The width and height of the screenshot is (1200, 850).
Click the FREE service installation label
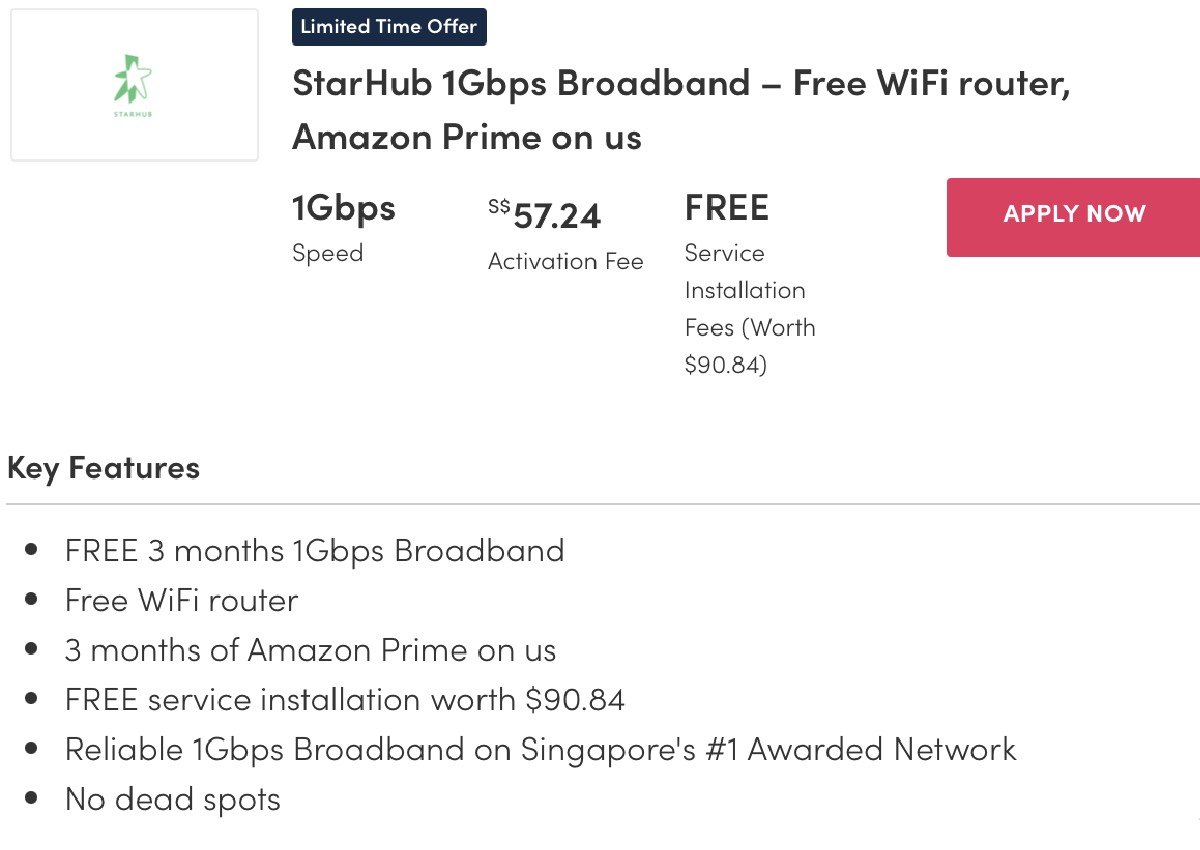[727, 208]
